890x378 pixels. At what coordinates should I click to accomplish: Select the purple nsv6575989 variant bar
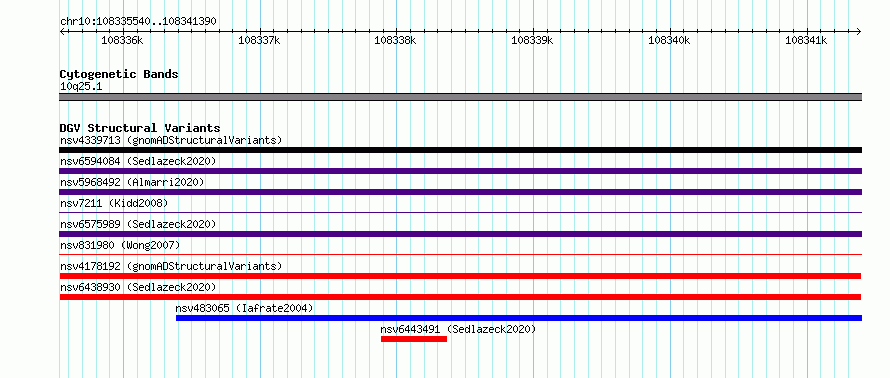(x=460, y=234)
